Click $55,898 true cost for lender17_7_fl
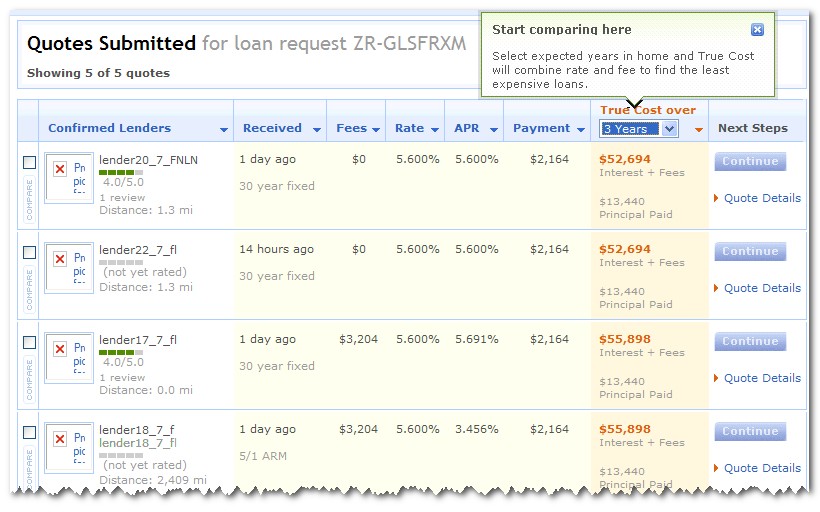The height and width of the screenshot is (512, 820). [x=625, y=339]
